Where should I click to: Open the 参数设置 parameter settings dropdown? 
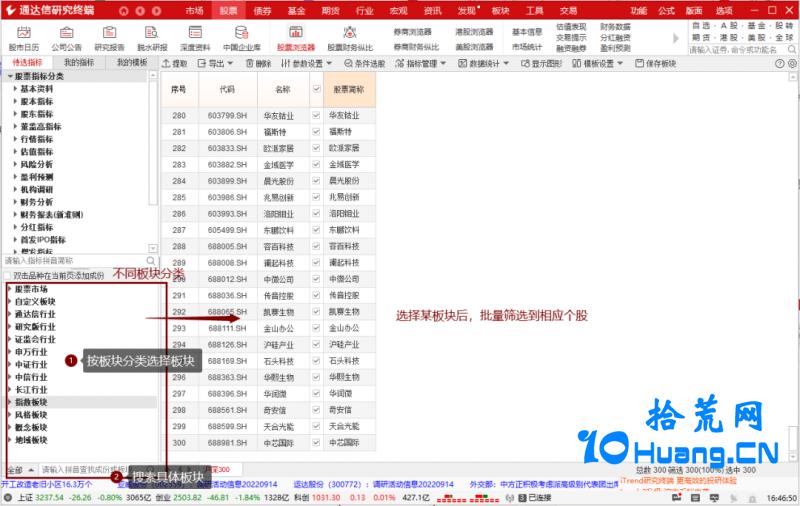coord(306,63)
